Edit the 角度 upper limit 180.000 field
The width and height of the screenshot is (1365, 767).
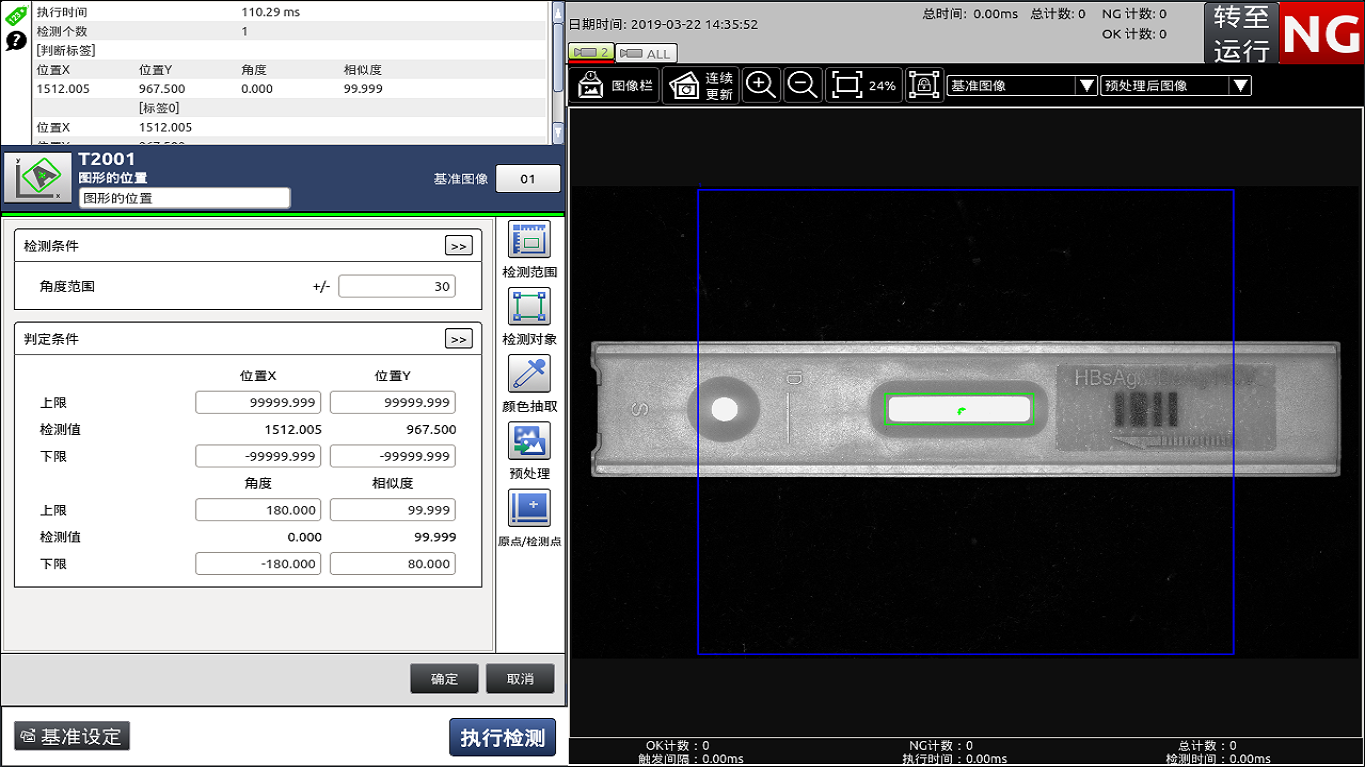pyautogui.click(x=259, y=510)
